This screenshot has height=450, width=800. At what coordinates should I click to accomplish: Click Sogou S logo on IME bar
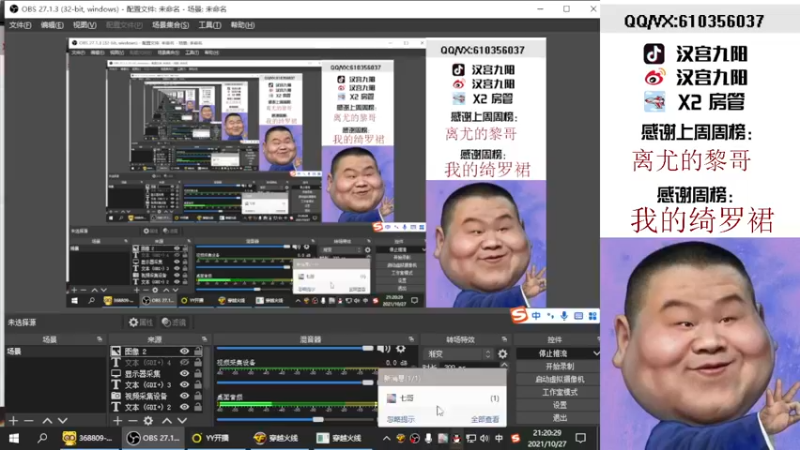click(519, 316)
